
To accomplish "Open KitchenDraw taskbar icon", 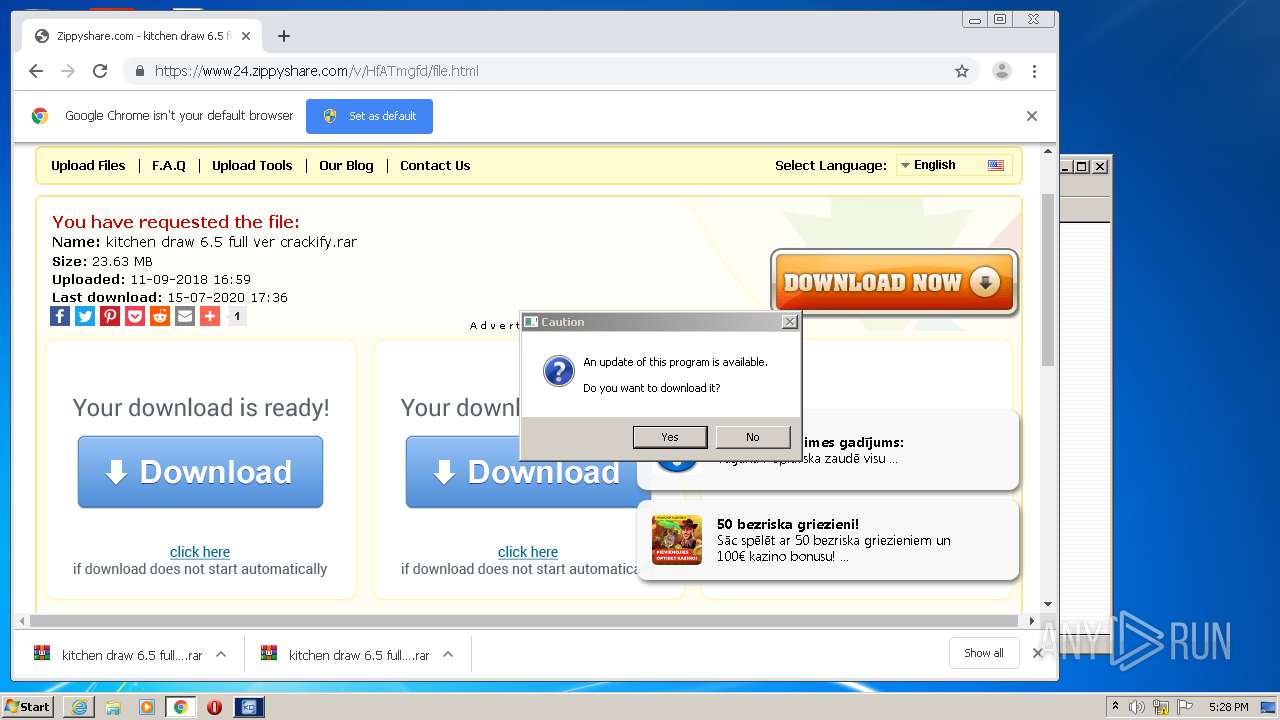I will pos(248,707).
